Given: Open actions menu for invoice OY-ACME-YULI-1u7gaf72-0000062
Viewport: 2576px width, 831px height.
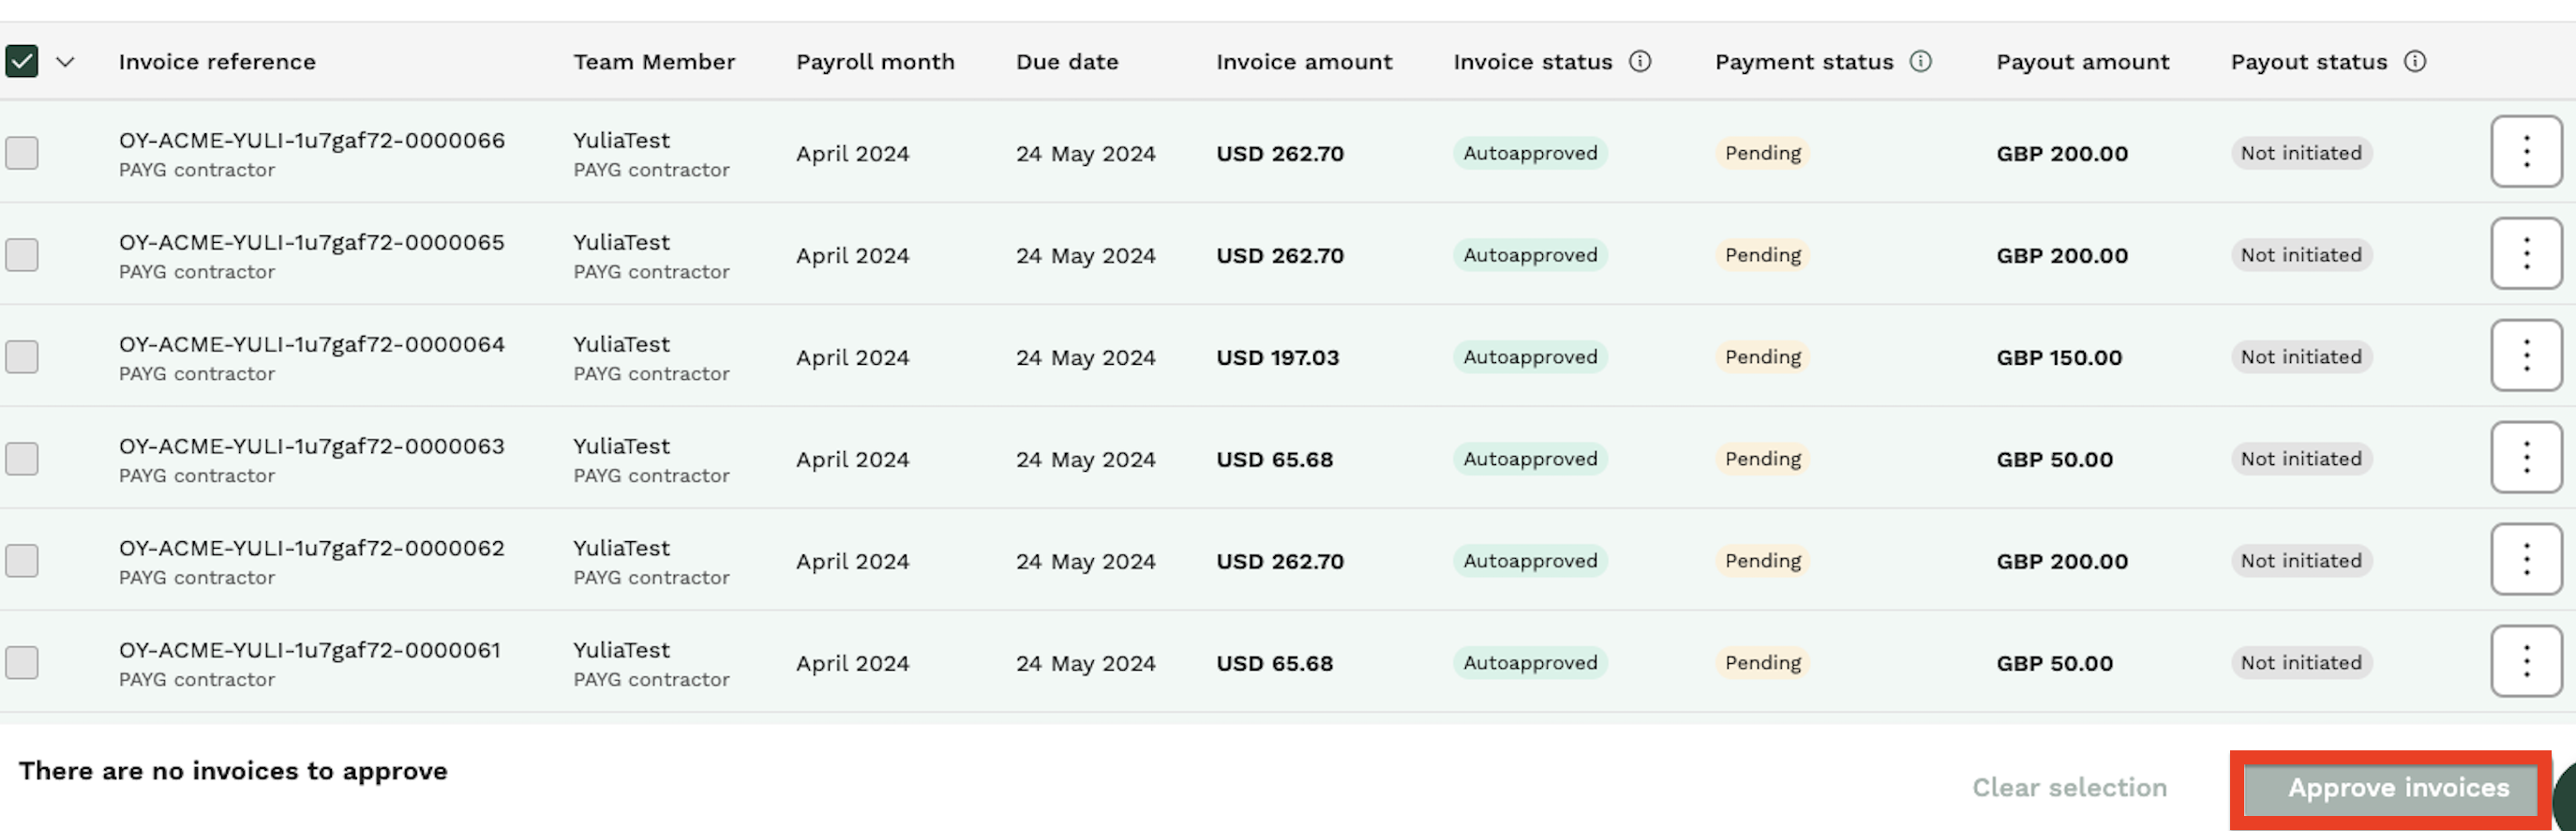Looking at the screenshot, I should point(2526,560).
